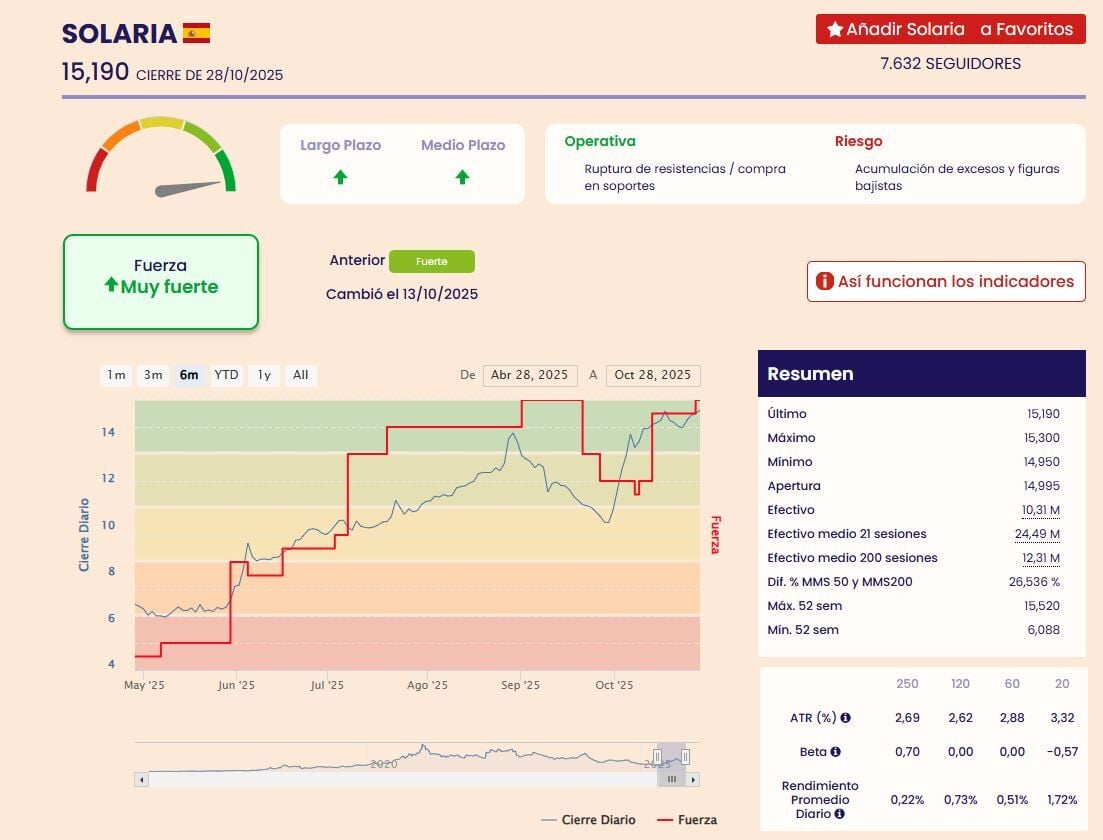Toggle the Cierre Diario legend series
Screen dimensions: 1103x840
[x=588, y=820]
